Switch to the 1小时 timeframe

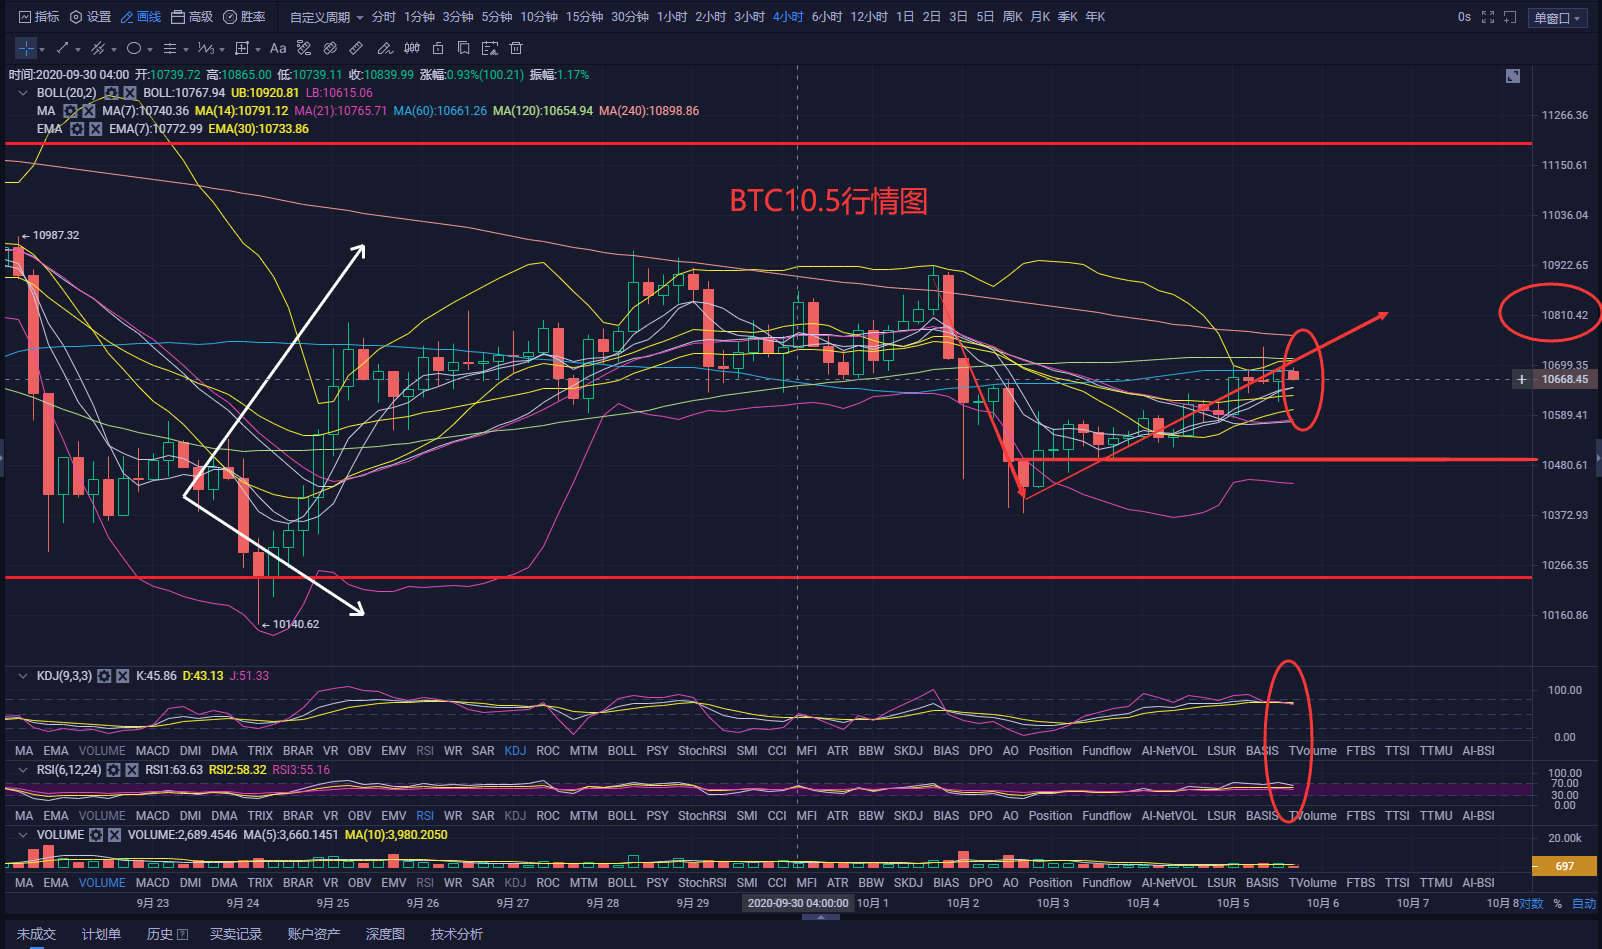672,17
